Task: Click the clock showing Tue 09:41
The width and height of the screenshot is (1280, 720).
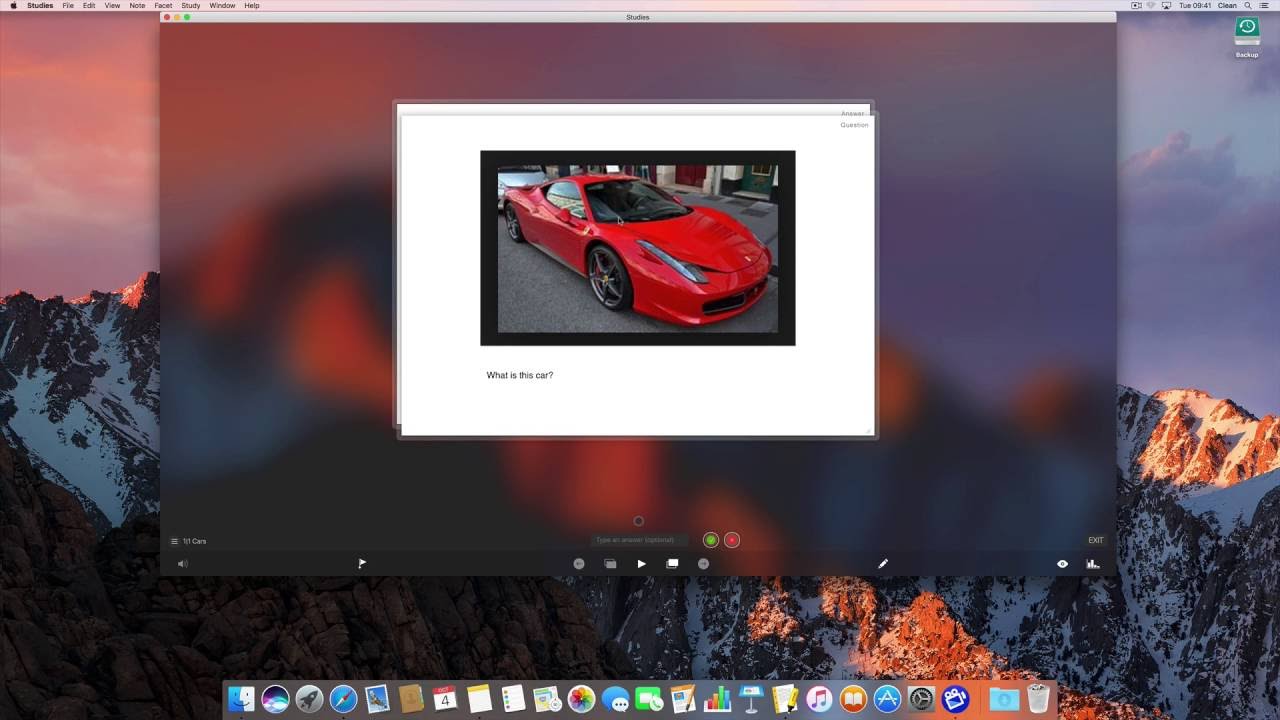Action: tap(1194, 6)
